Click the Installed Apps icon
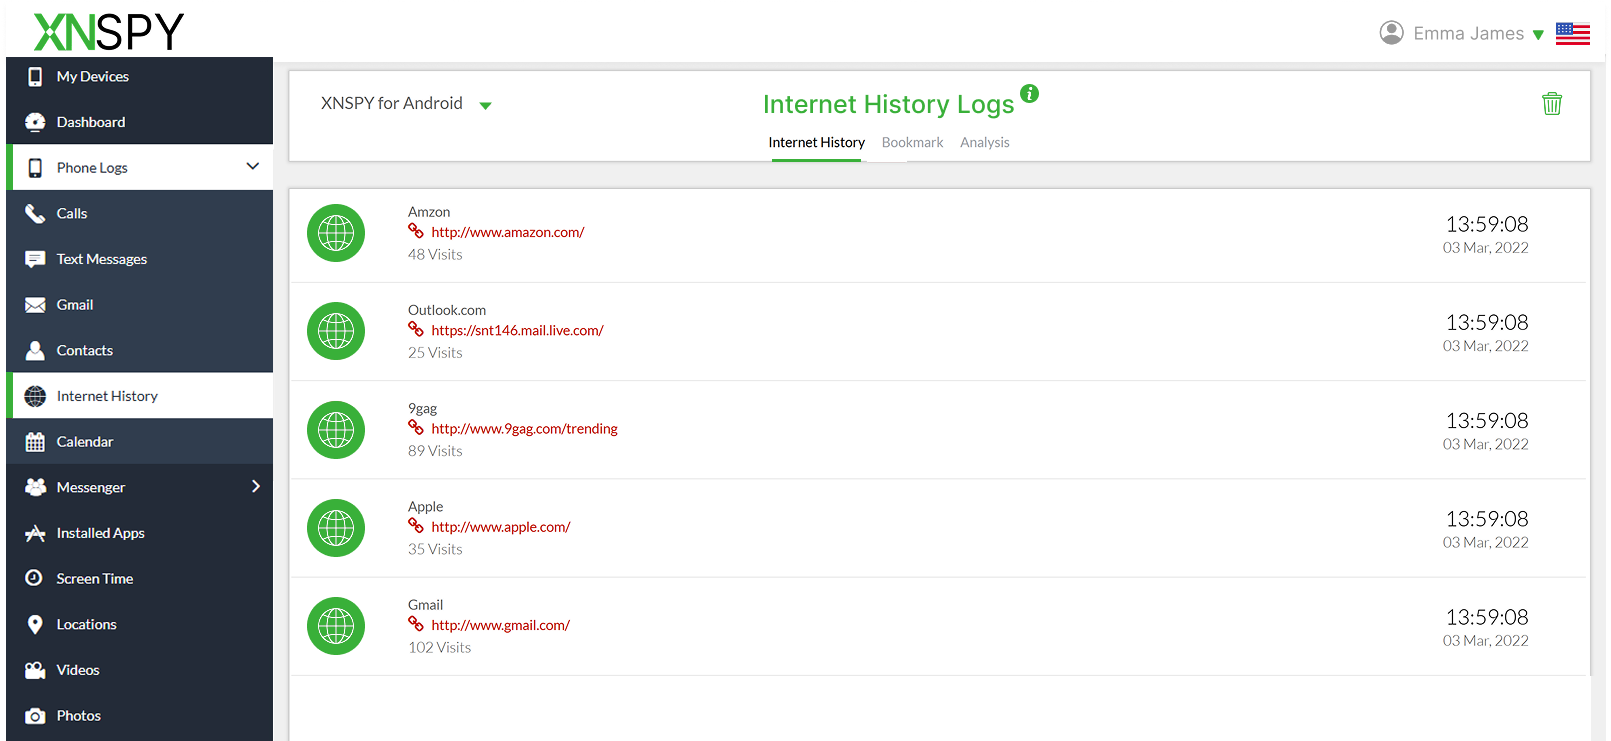This screenshot has height=741, width=1611. pos(35,533)
